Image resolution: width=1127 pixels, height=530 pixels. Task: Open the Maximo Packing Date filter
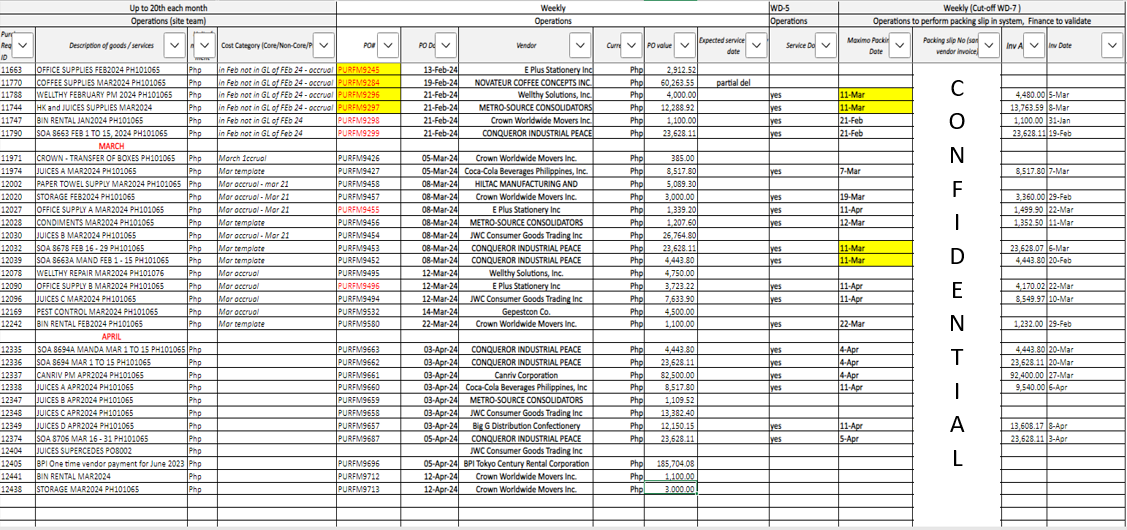coord(899,45)
